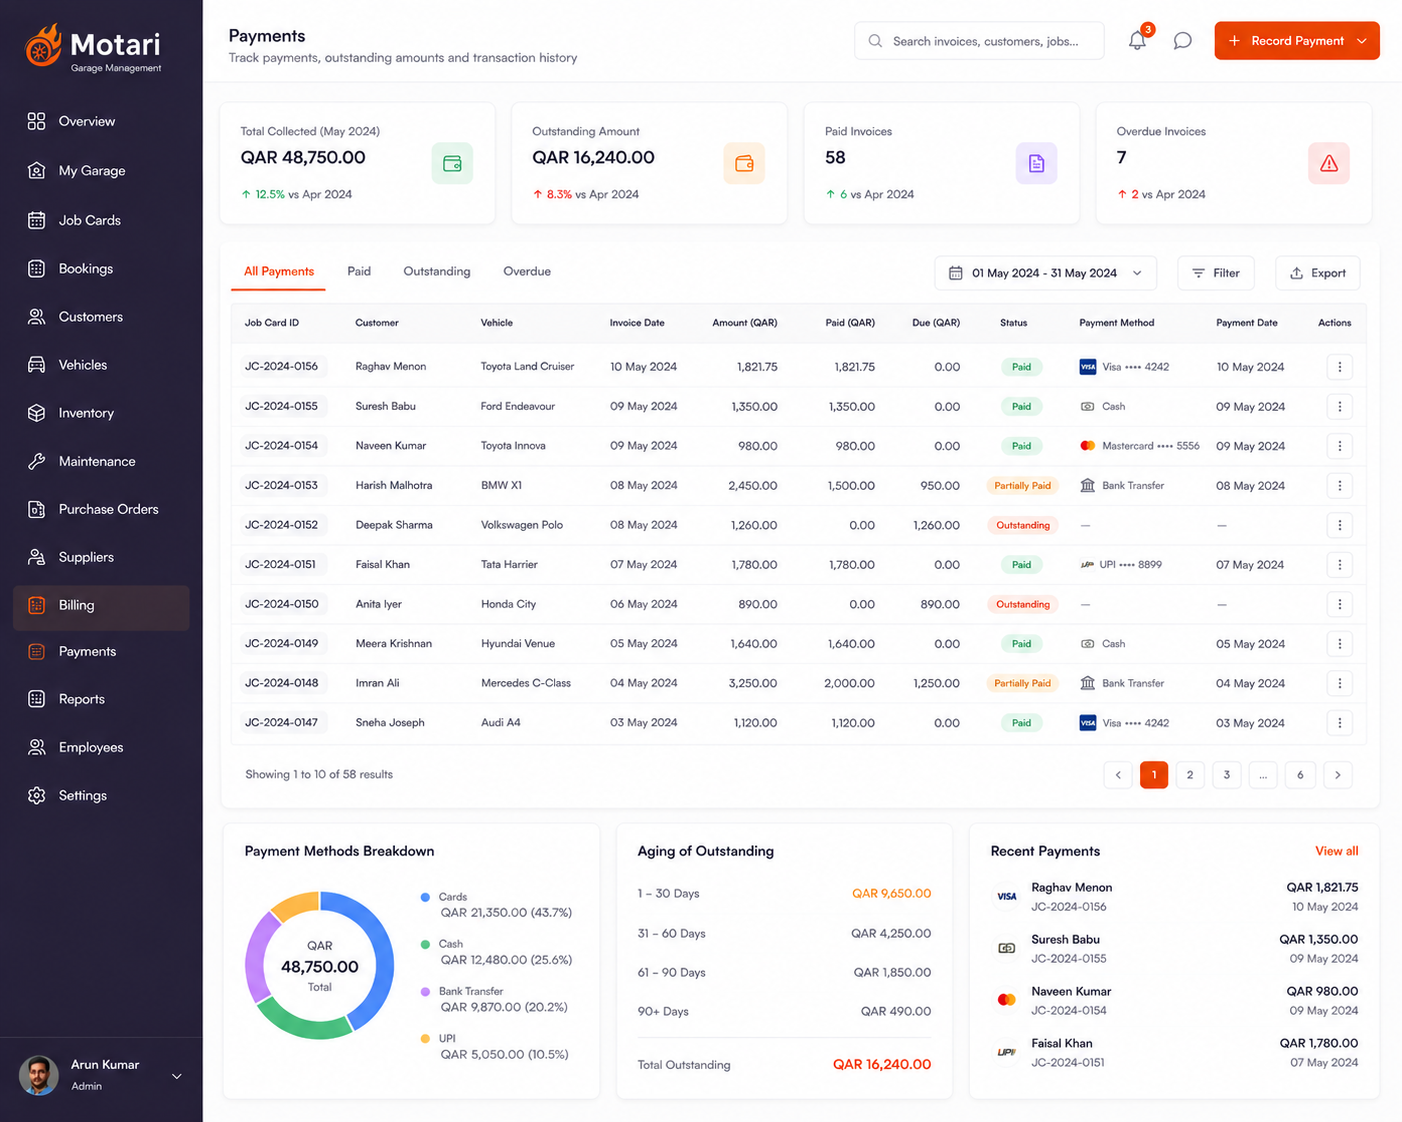Expand the Arun Kumar account menu chevron
Viewport: 1402px width, 1122px height.
pos(177,1076)
